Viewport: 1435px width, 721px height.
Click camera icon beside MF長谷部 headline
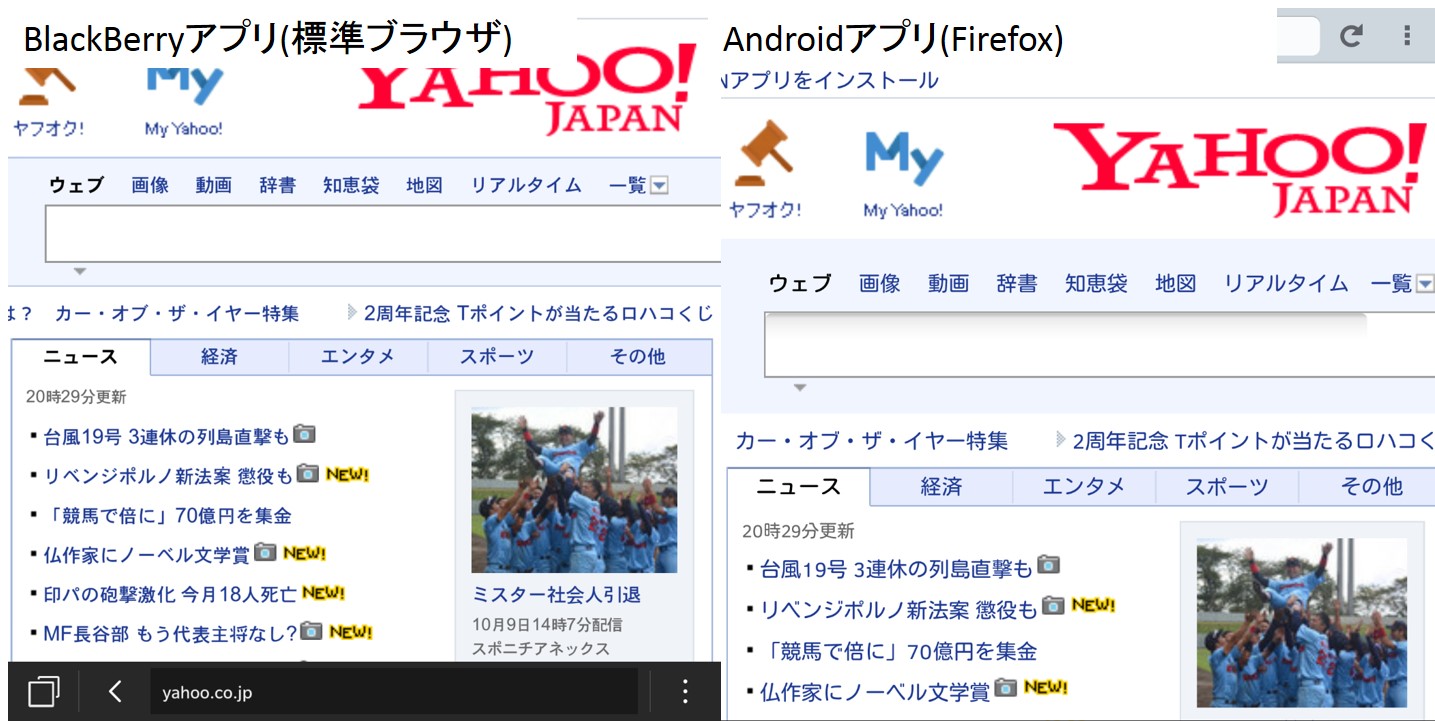click(312, 630)
